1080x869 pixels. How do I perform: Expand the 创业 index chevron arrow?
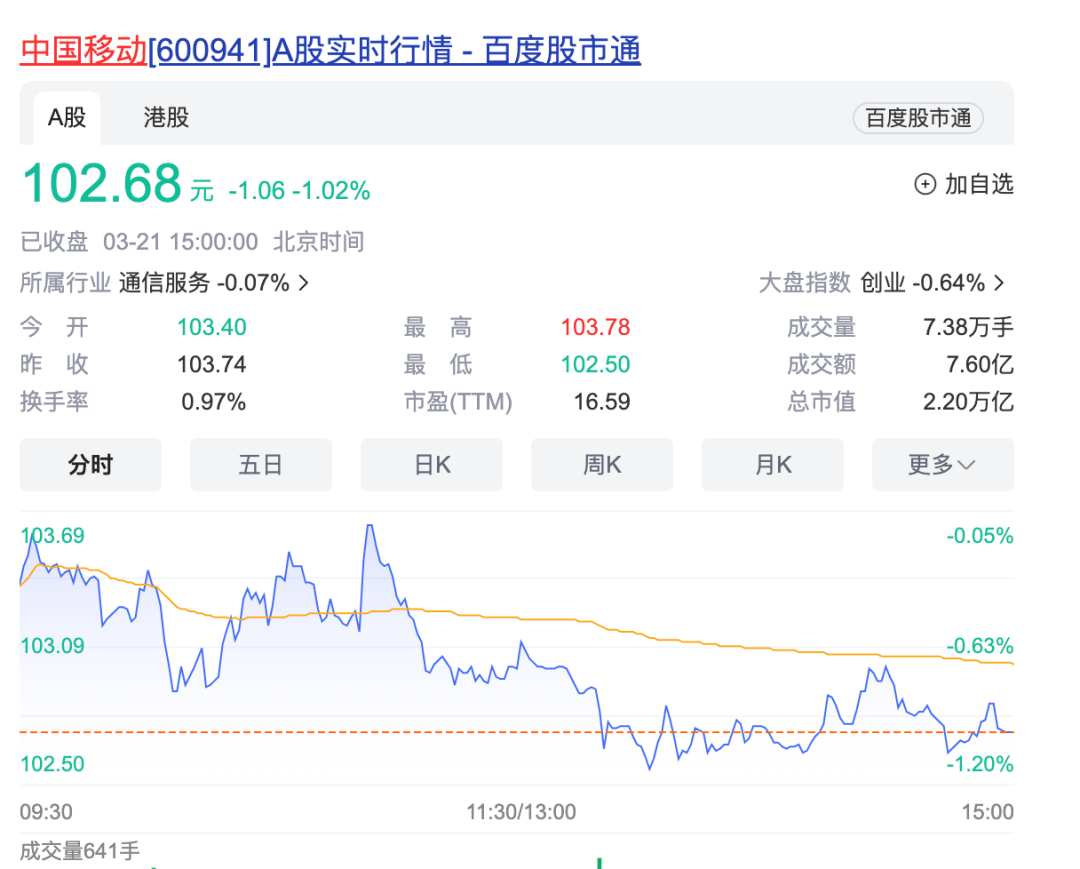click(x=999, y=283)
